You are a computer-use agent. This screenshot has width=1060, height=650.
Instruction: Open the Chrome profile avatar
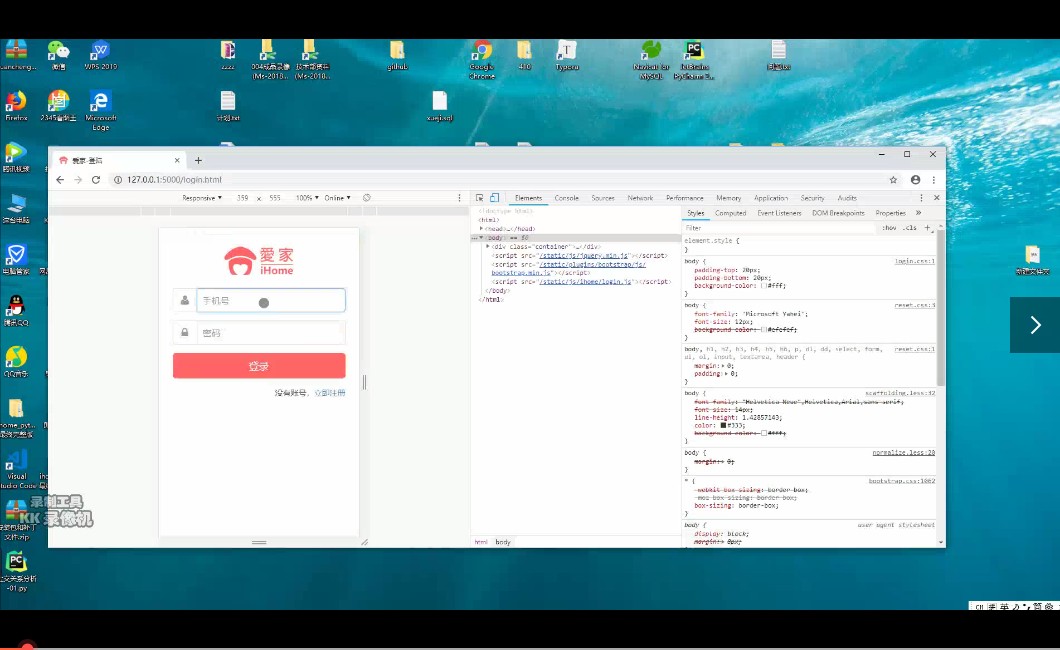(915, 180)
